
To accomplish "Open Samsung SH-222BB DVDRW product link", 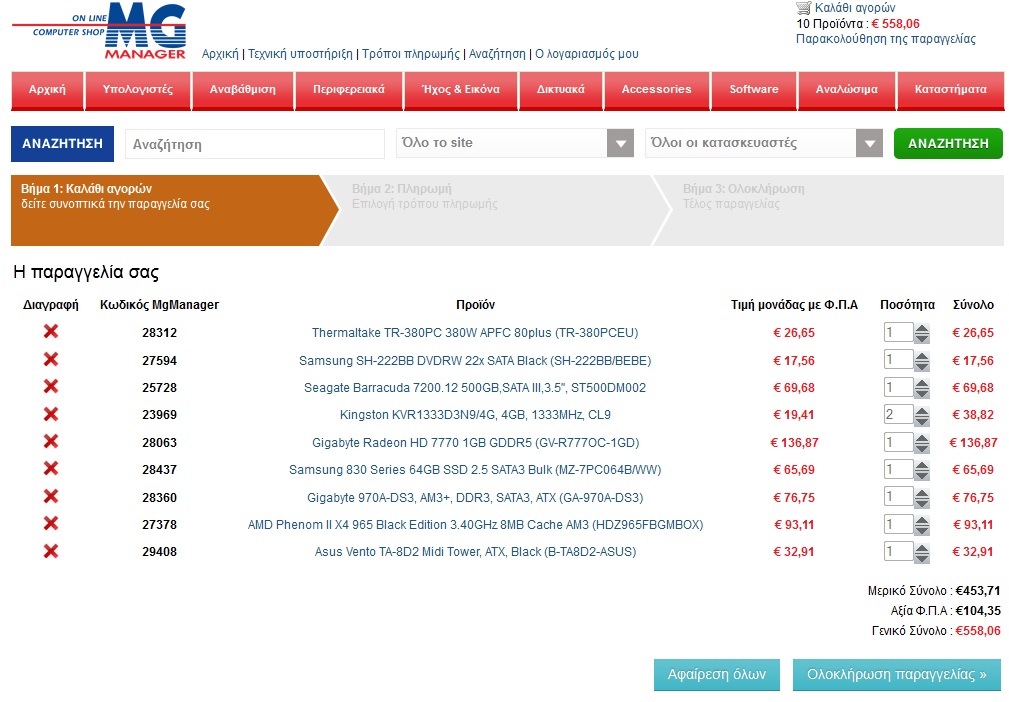I will 475,361.
